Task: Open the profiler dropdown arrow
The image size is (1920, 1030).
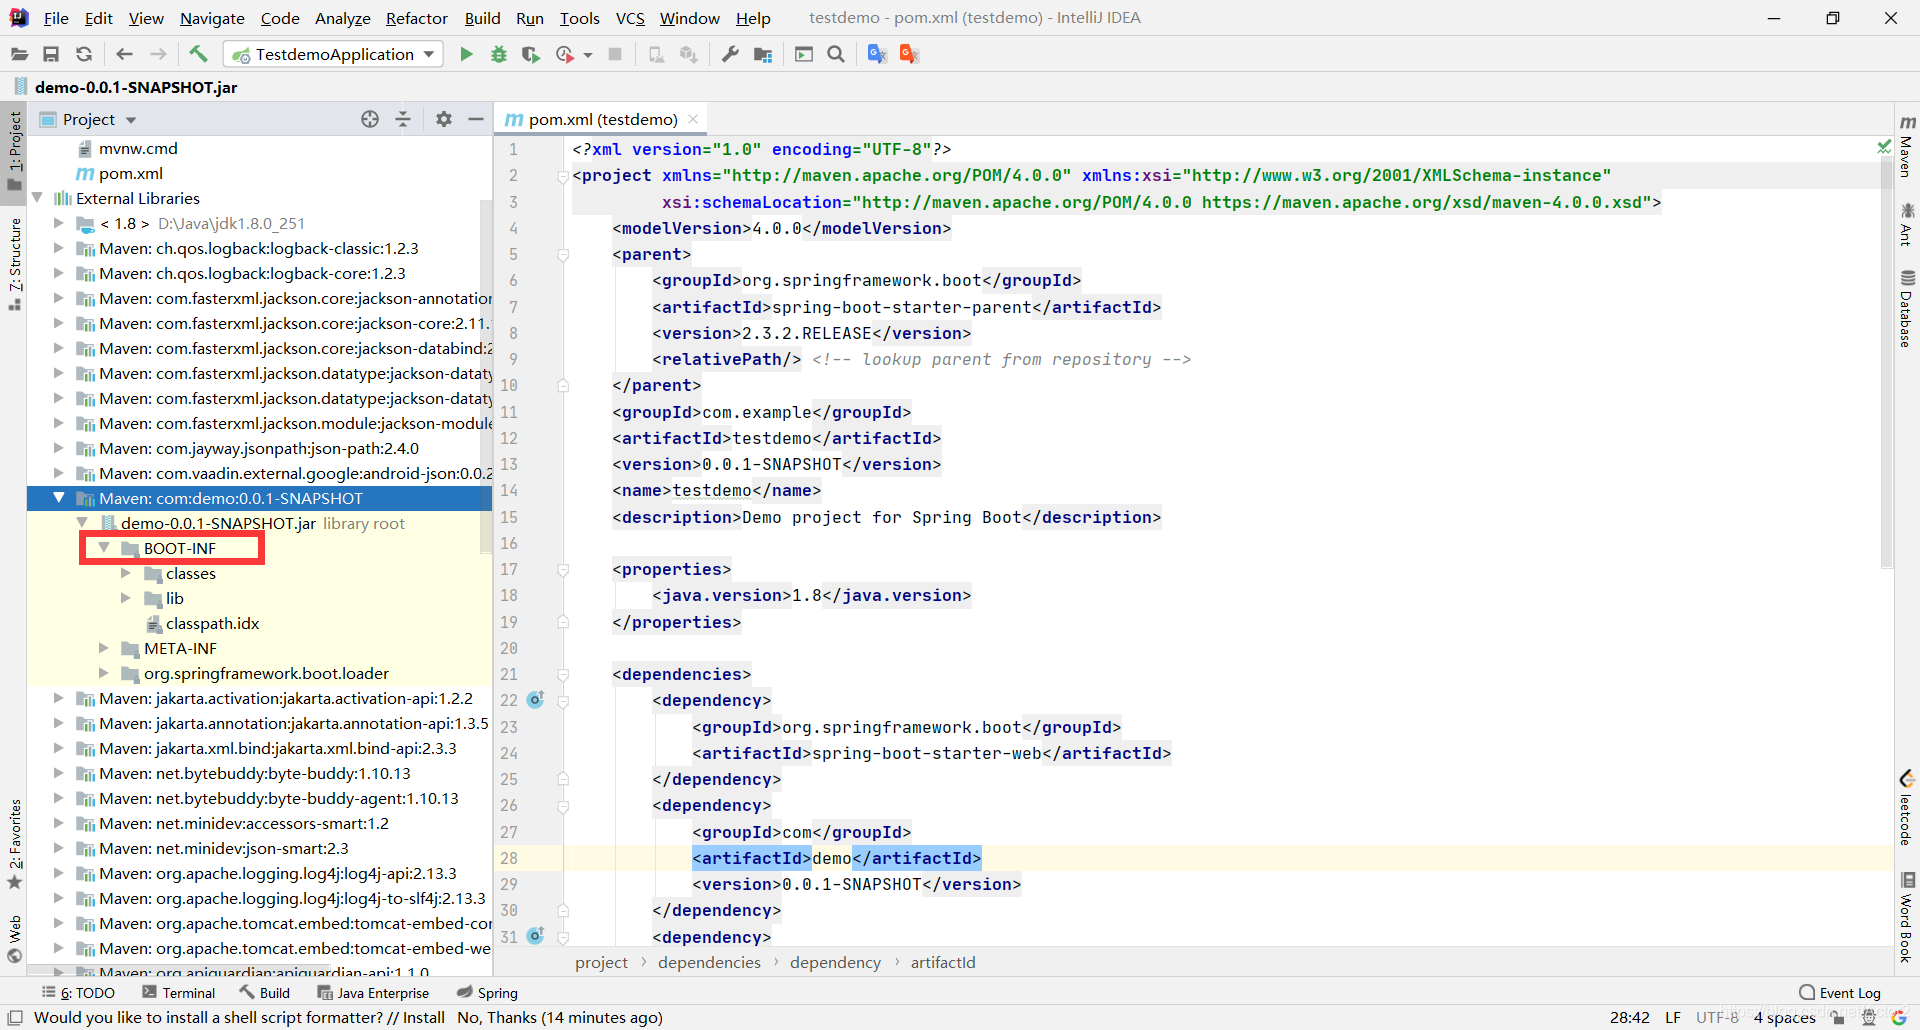Action: point(588,55)
